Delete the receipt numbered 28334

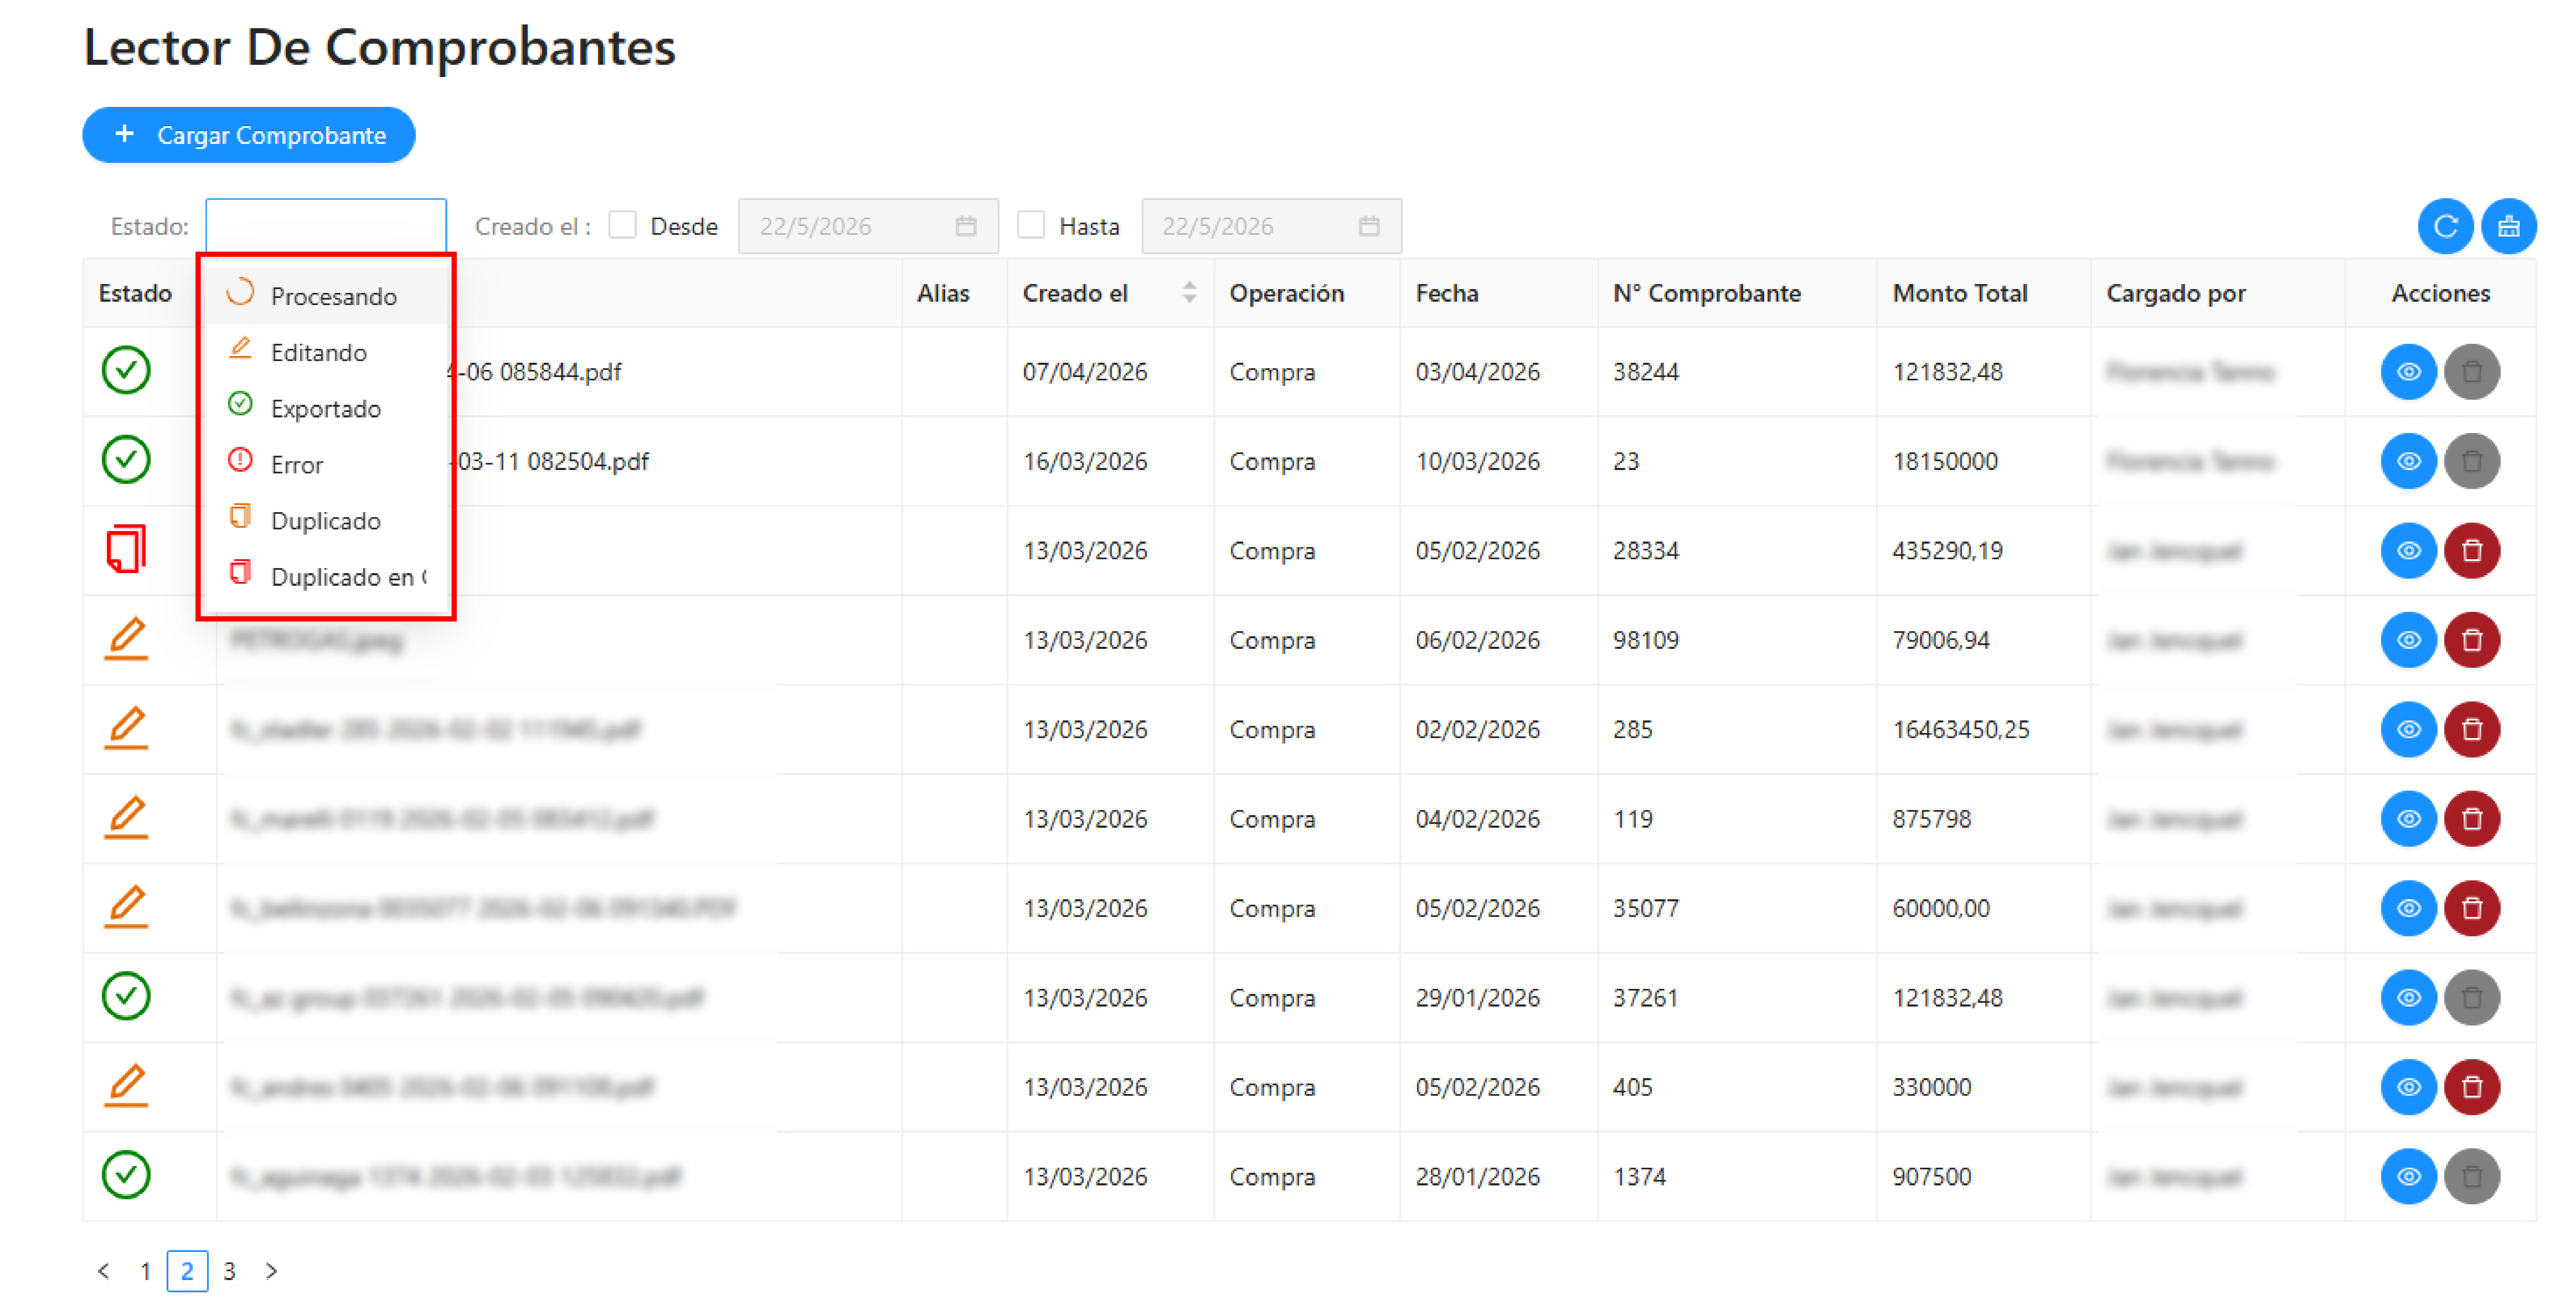(x=2471, y=550)
